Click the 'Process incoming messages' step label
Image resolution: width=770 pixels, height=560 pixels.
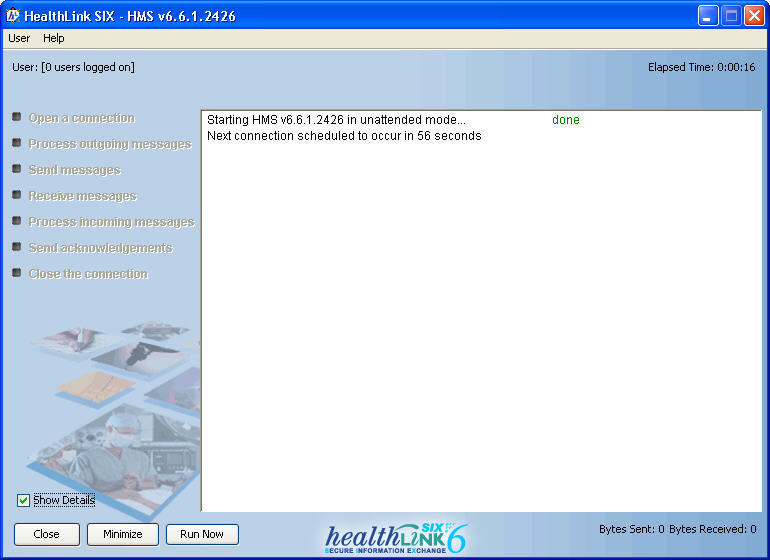pyautogui.click(x=111, y=222)
